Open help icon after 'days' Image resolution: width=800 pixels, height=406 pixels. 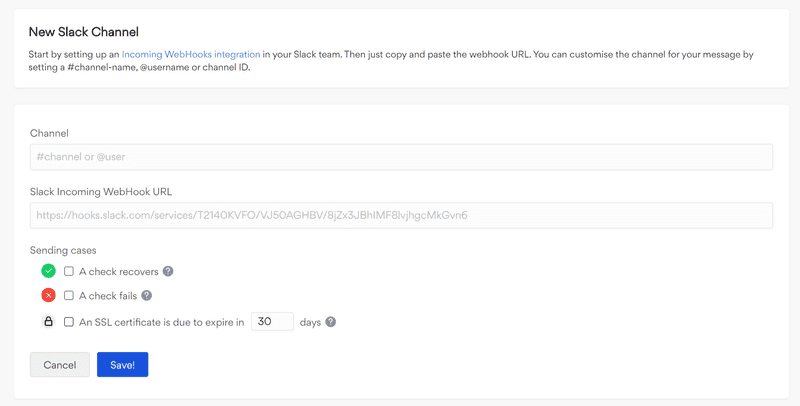click(331, 322)
